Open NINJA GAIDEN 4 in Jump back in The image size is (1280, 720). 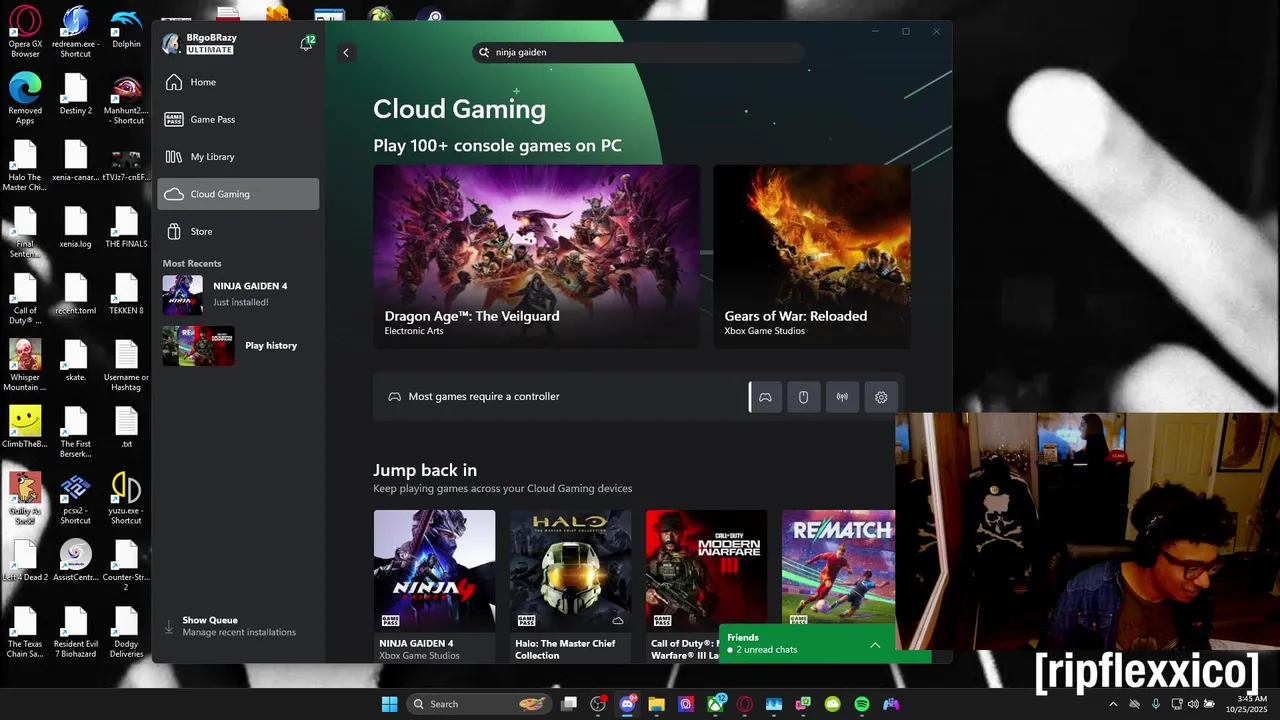434,585
